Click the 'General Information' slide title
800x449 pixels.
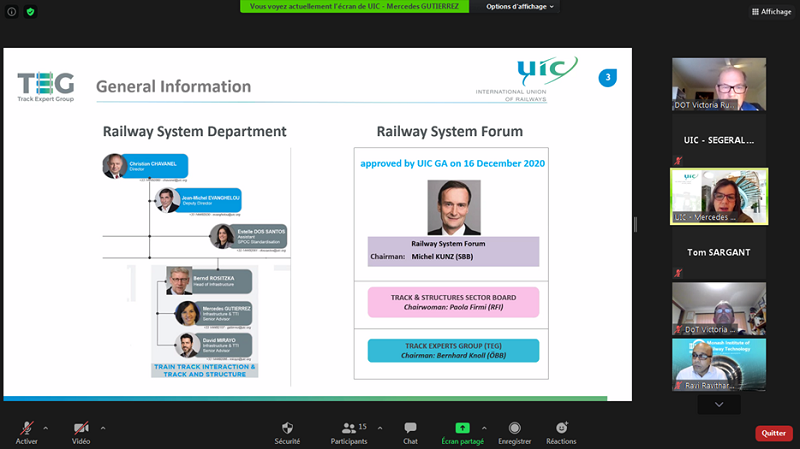coord(173,86)
